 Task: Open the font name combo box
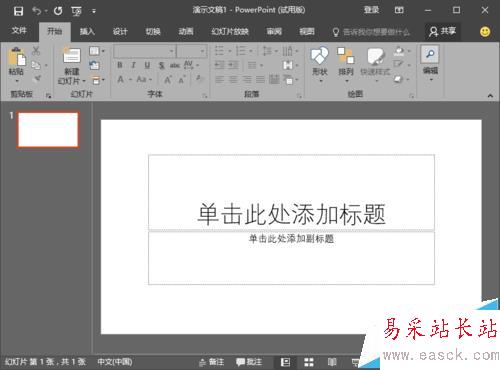(x=144, y=51)
